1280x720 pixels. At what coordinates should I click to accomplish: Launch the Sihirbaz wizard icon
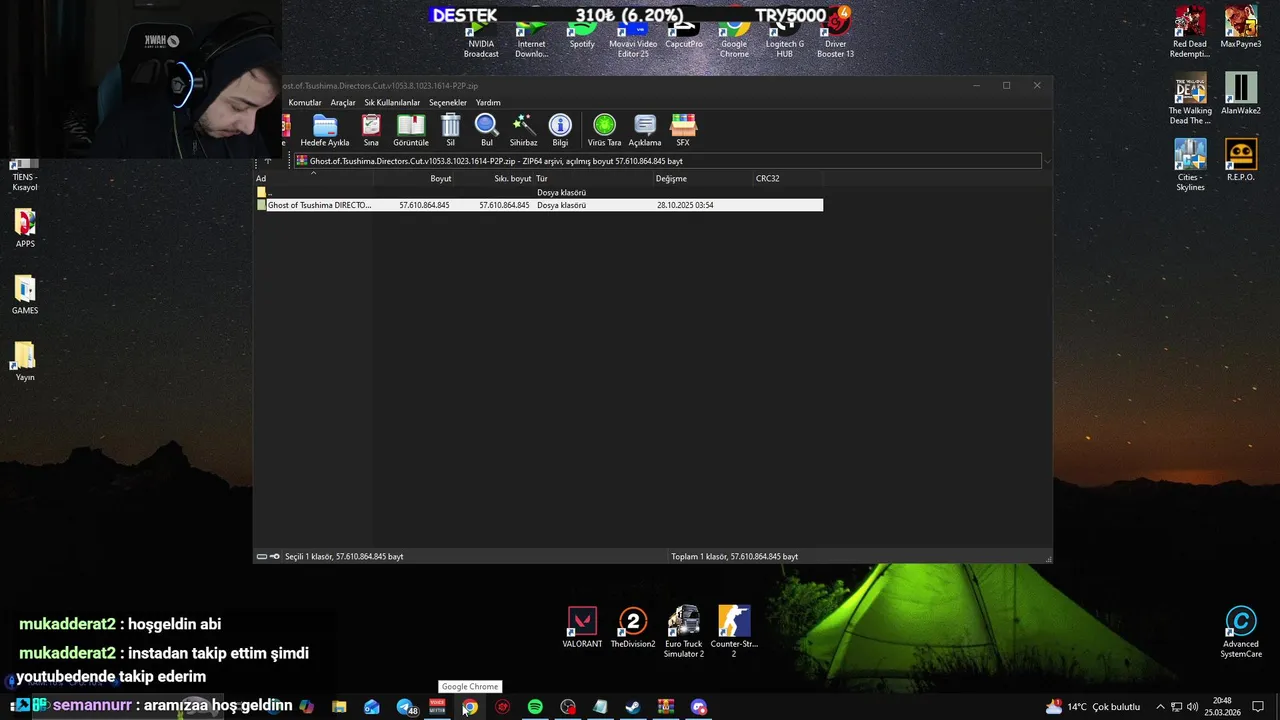coord(523,130)
